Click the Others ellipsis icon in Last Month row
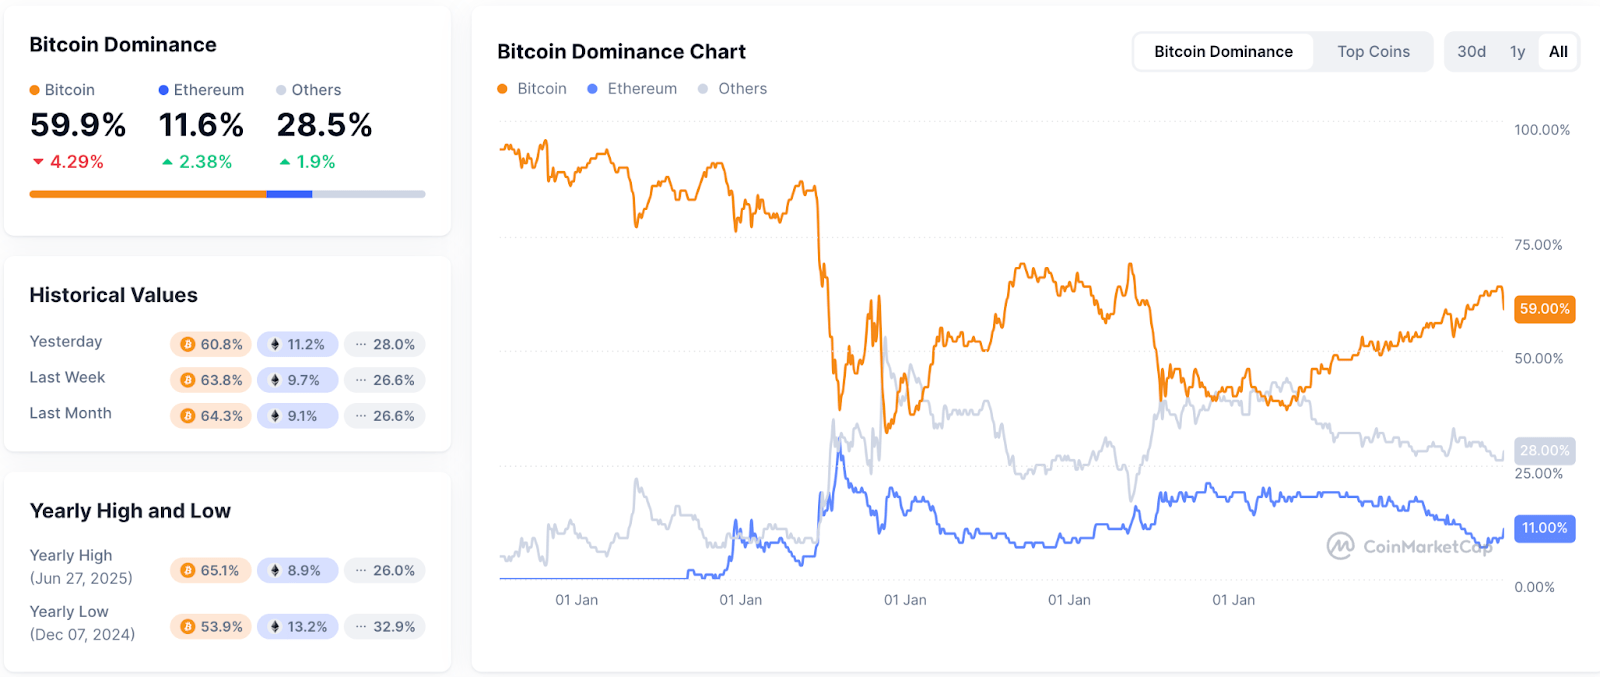The width and height of the screenshot is (1600, 677). coord(360,415)
